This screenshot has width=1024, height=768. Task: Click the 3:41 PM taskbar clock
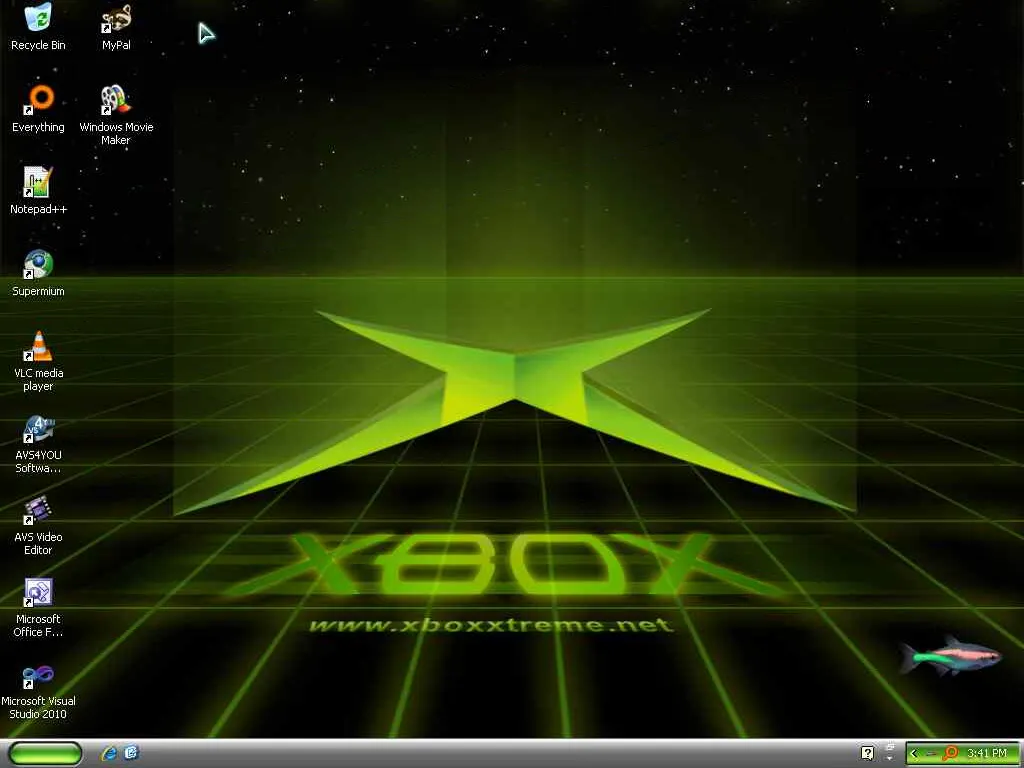coord(987,753)
